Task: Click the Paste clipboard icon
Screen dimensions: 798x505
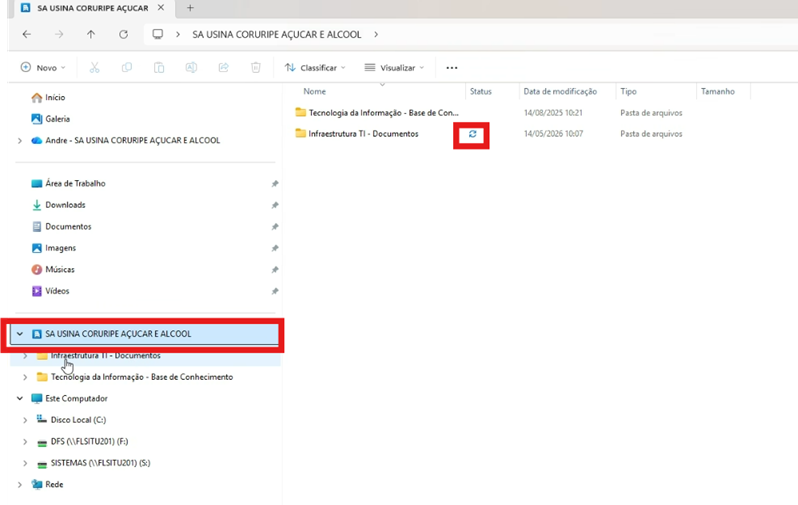Action: [x=159, y=68]
